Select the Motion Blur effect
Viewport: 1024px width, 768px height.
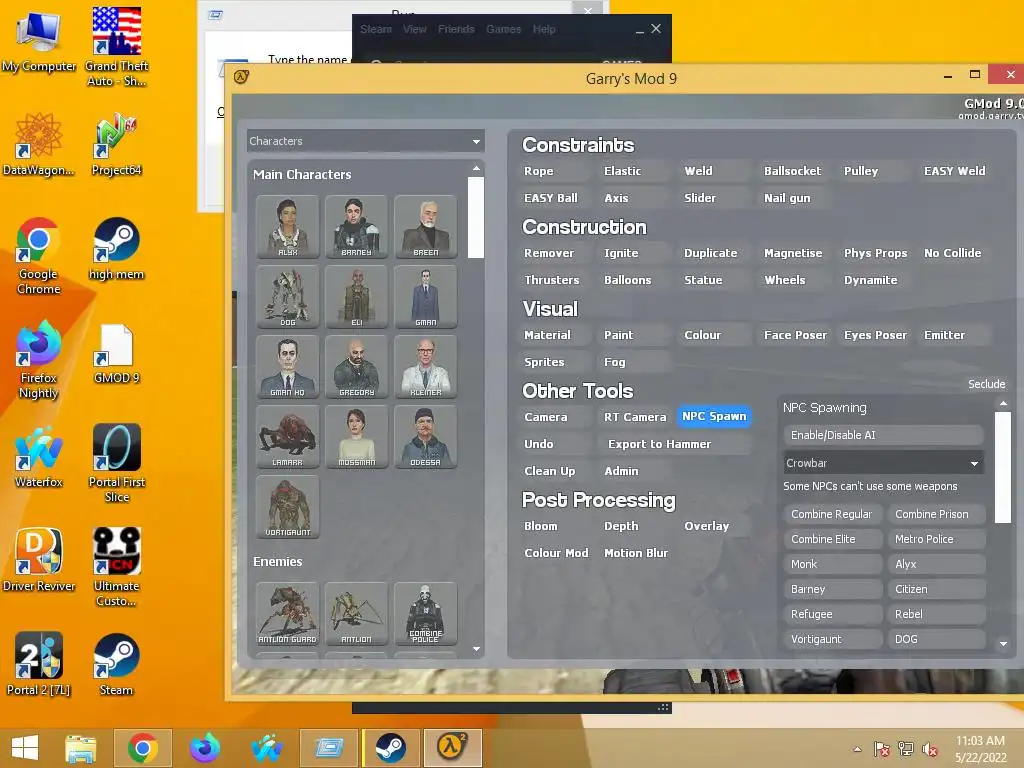tap(635, 553)
